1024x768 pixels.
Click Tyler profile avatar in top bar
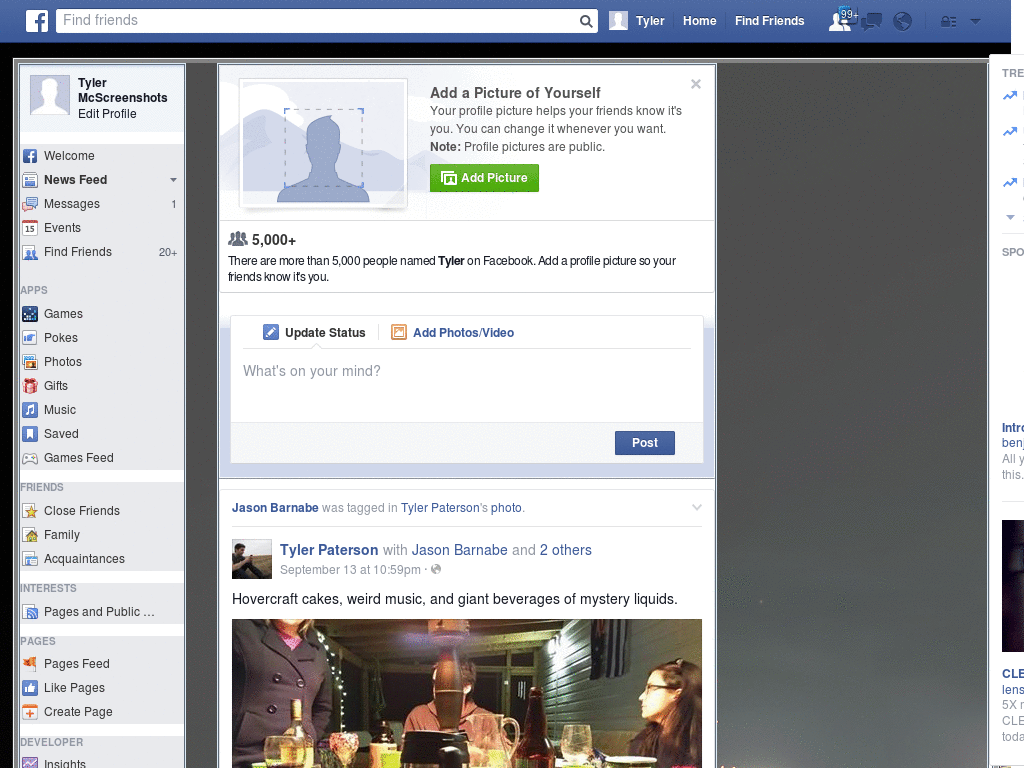click(618, 21)
